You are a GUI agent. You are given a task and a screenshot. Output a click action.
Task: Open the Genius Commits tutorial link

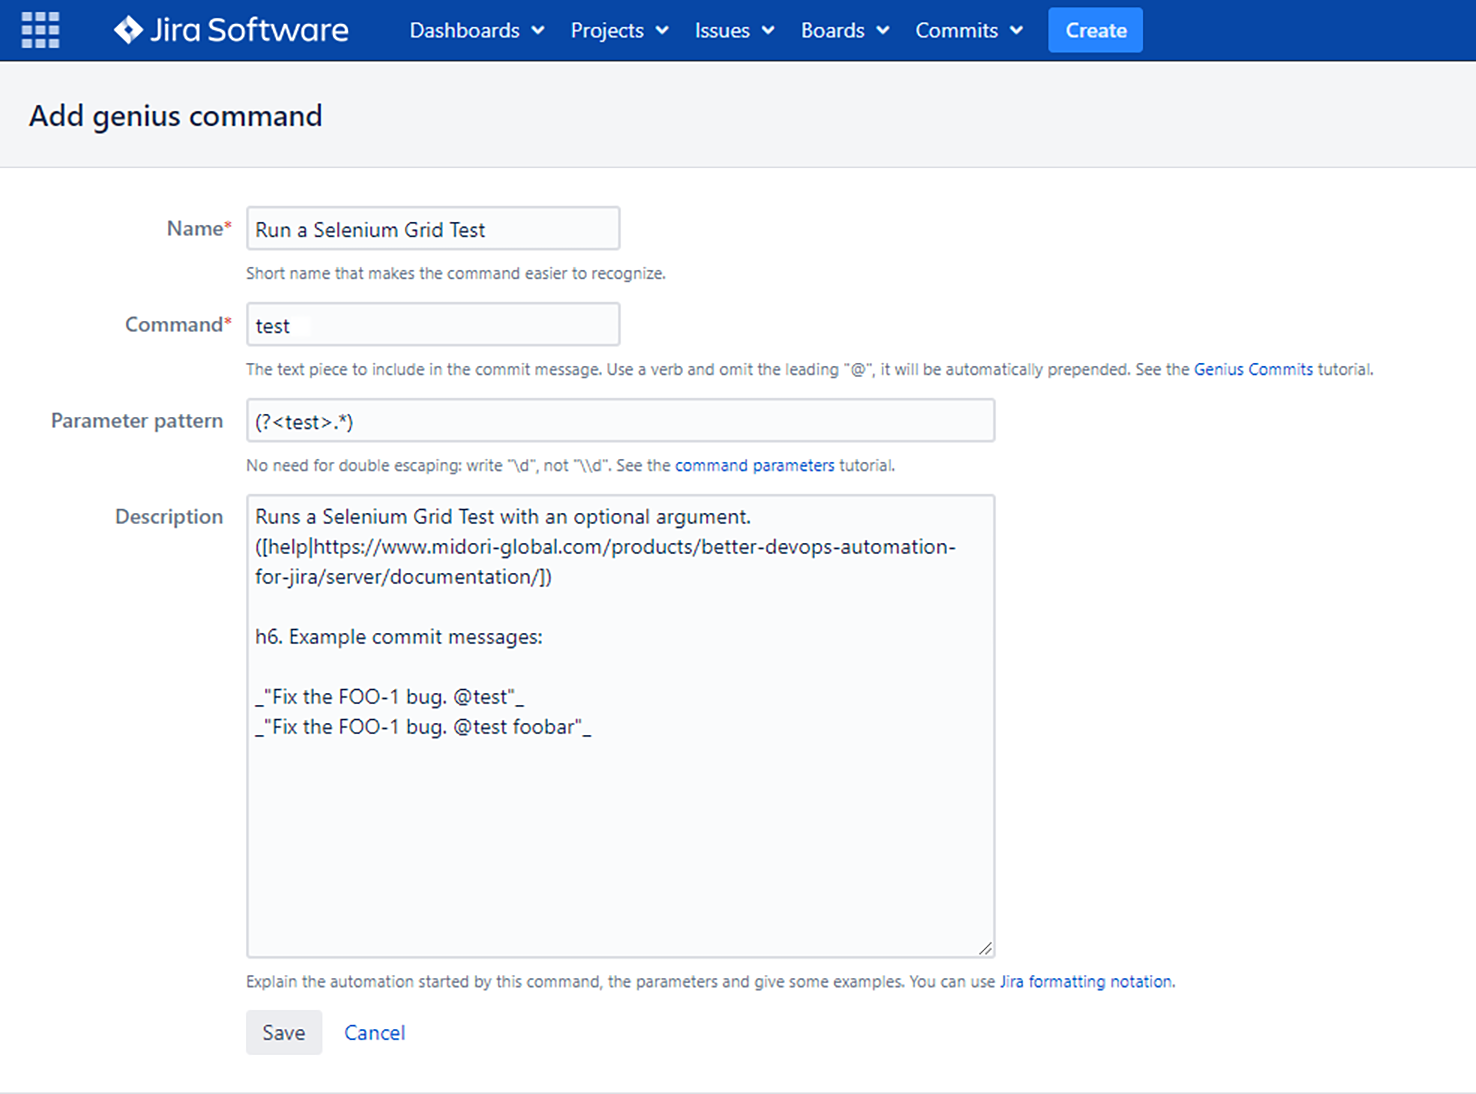[1253, 369]
